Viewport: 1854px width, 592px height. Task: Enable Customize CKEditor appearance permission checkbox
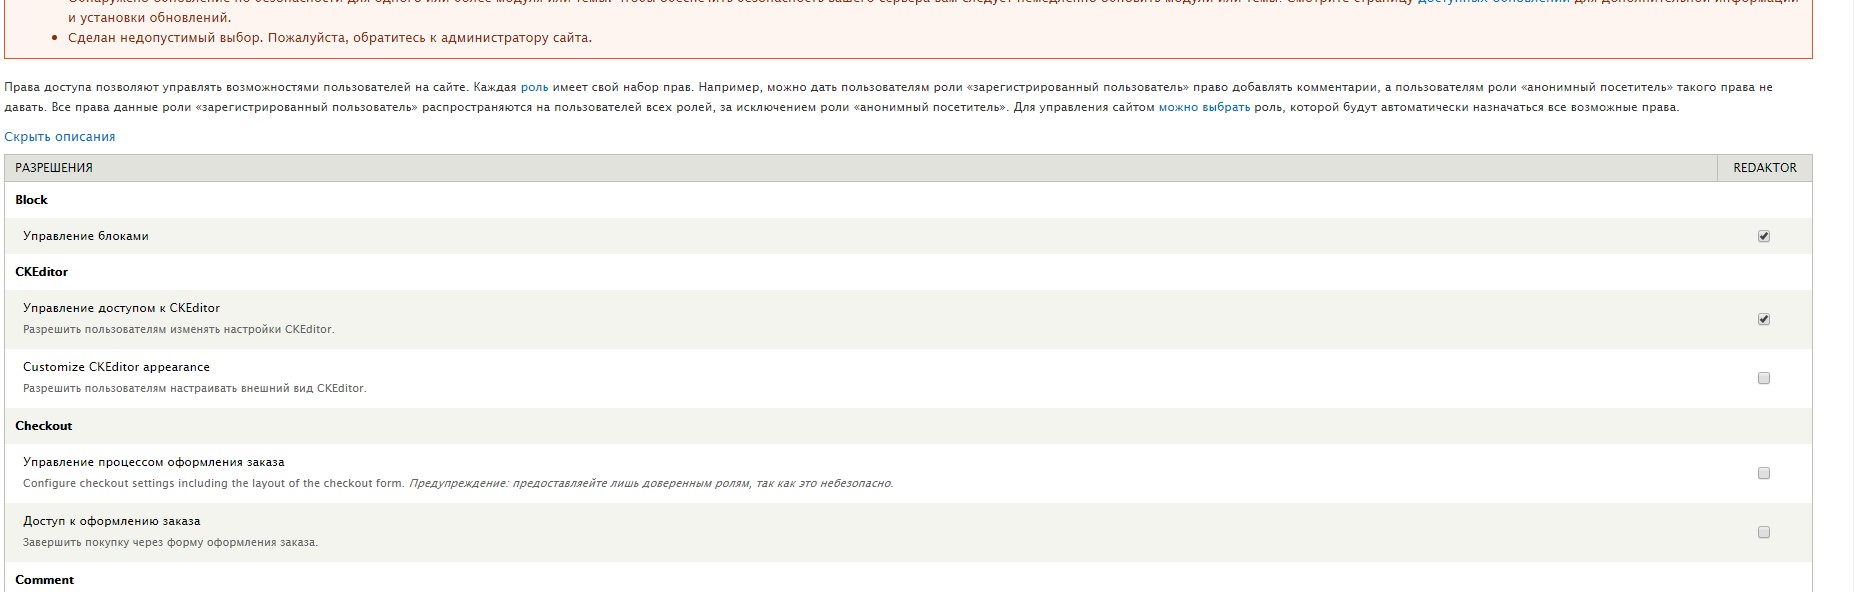(x=1763, y=378)
